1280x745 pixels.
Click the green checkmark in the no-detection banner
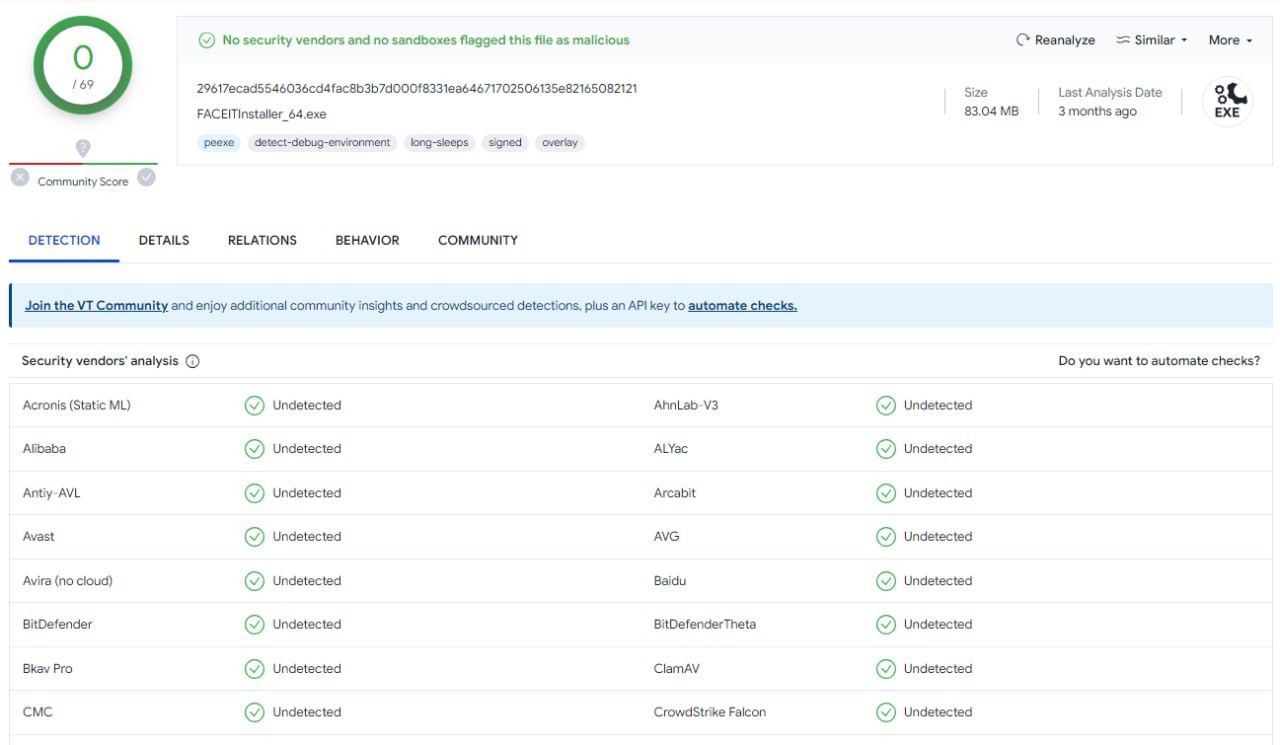207,40
